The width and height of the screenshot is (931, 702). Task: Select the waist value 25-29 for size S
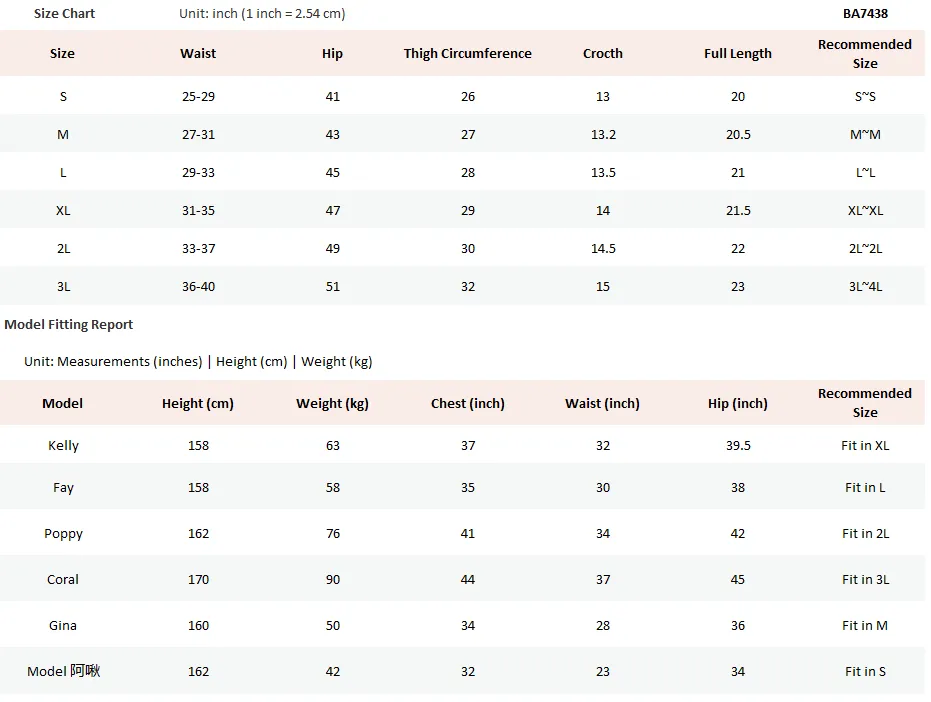pos(198,96)
